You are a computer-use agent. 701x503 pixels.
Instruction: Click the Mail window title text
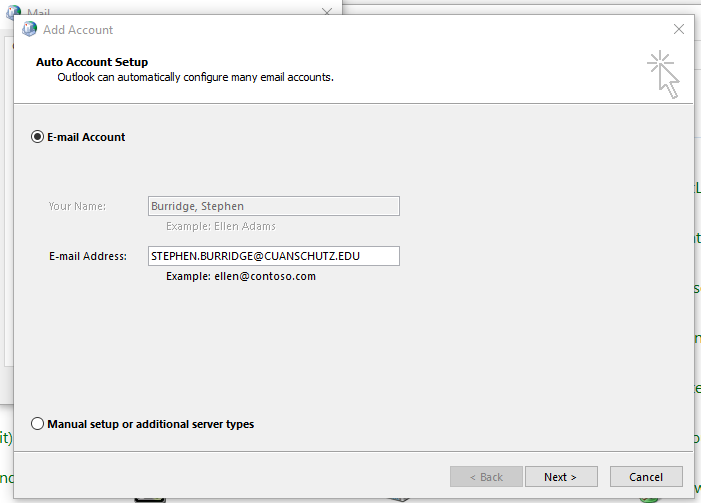click(x=38, y=11)
